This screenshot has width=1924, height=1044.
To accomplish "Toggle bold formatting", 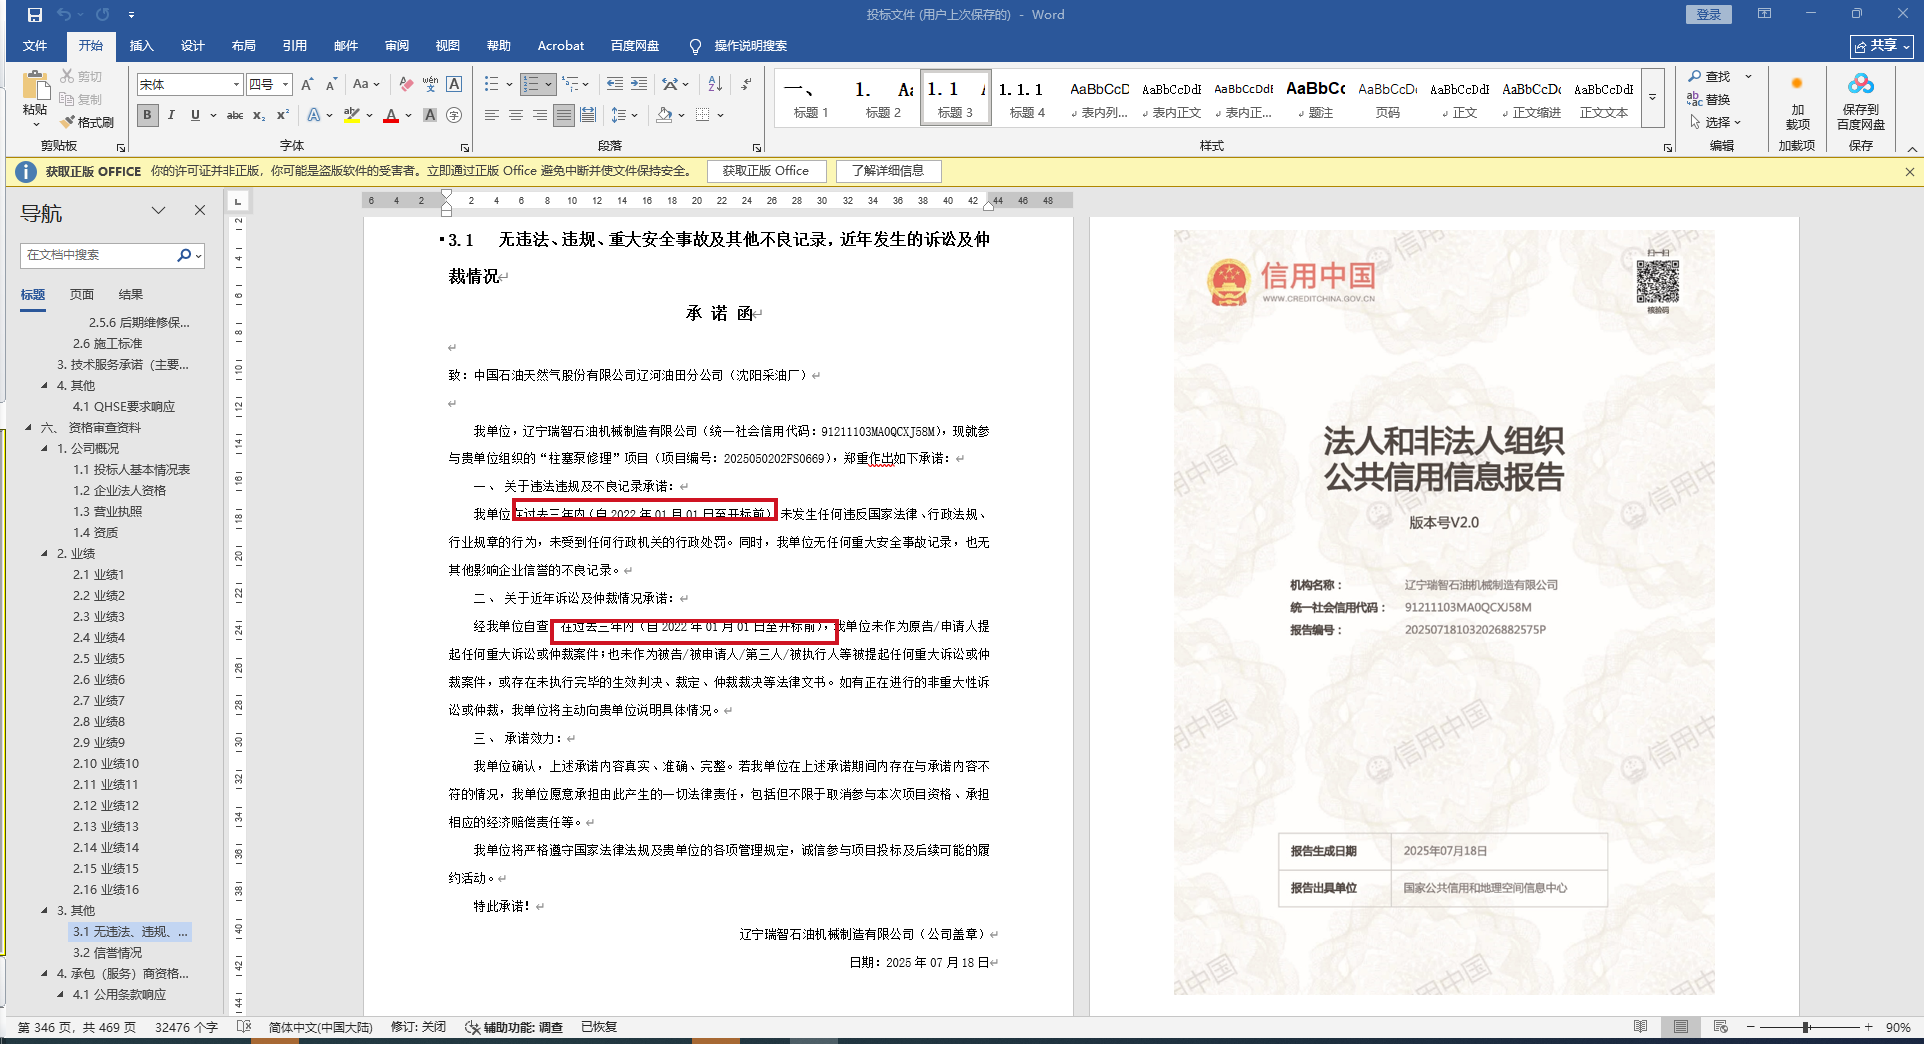I will point(148,115).
